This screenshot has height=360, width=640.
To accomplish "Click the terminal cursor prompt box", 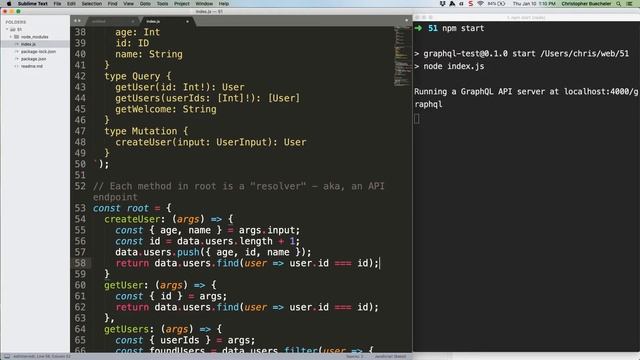I will tap(417, 119).
